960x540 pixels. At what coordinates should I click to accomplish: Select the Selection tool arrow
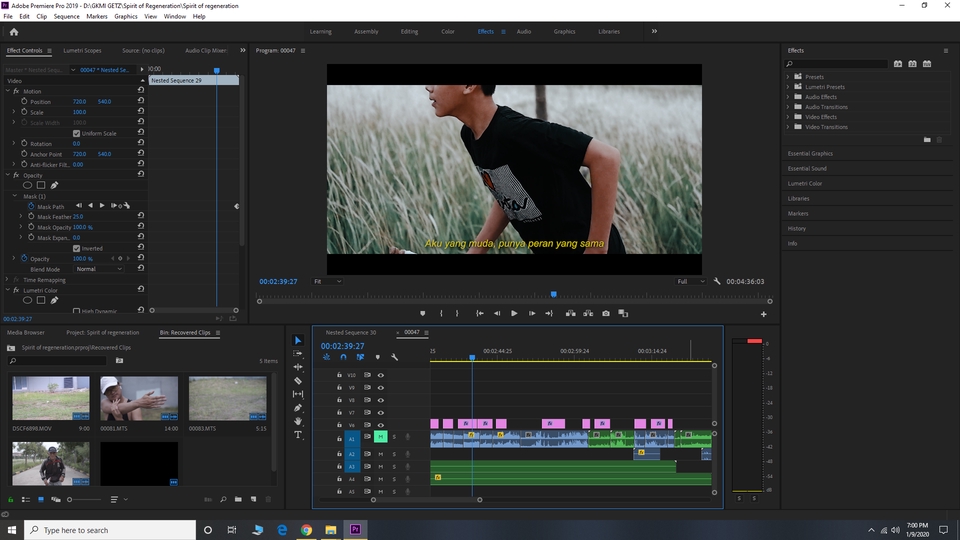pyautogui.click(x=298, y=340)
